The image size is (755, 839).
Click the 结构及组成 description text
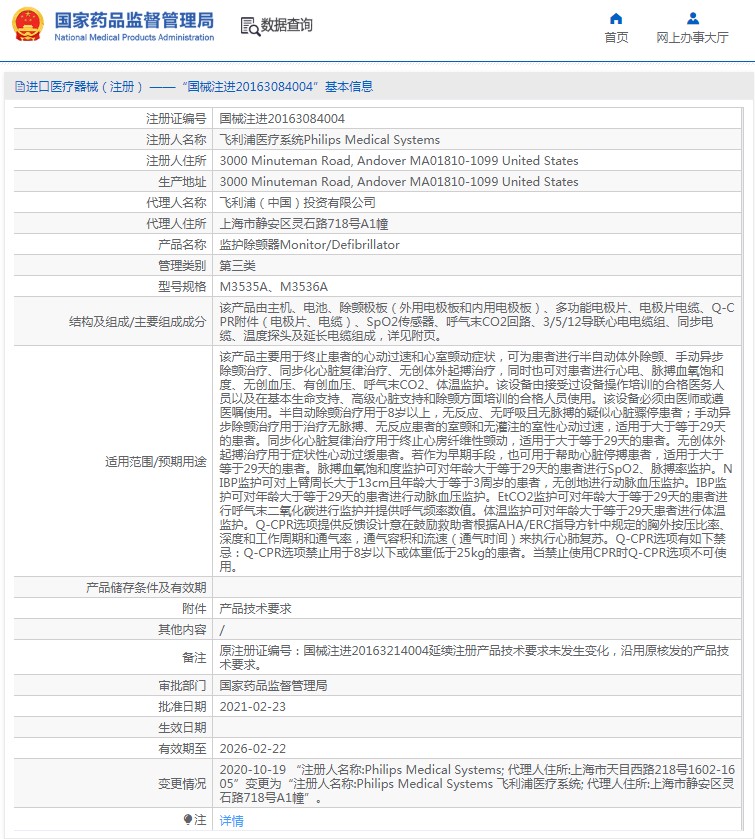coord(476,322)
